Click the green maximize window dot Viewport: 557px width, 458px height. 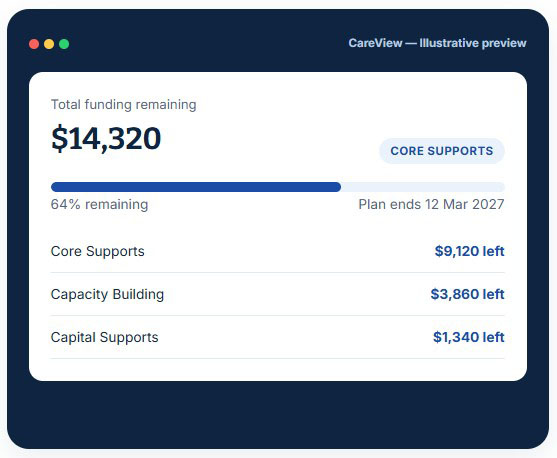pos(64,44)
